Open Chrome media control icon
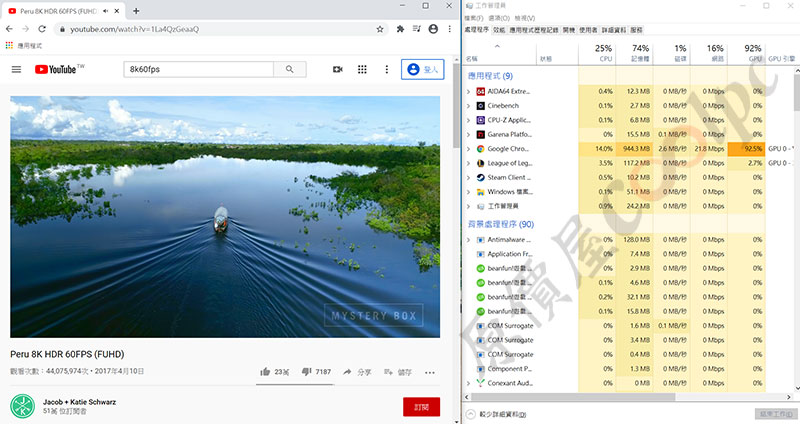The width and height of the screenshot is (800, 424). click(417, 29)
